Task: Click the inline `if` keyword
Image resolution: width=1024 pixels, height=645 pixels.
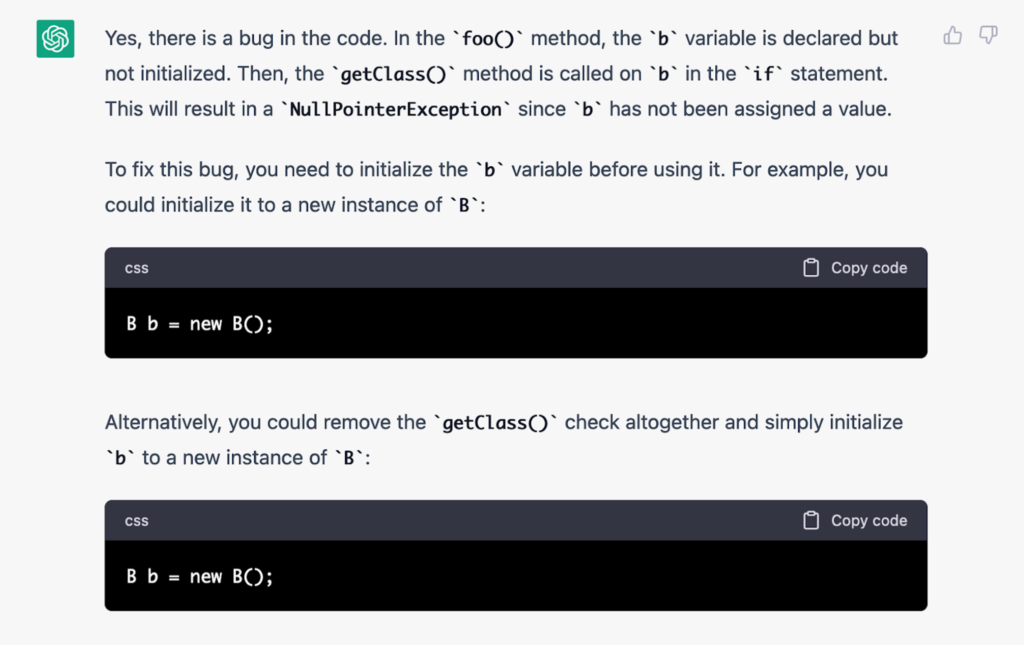Action: [x=763, y=74]
